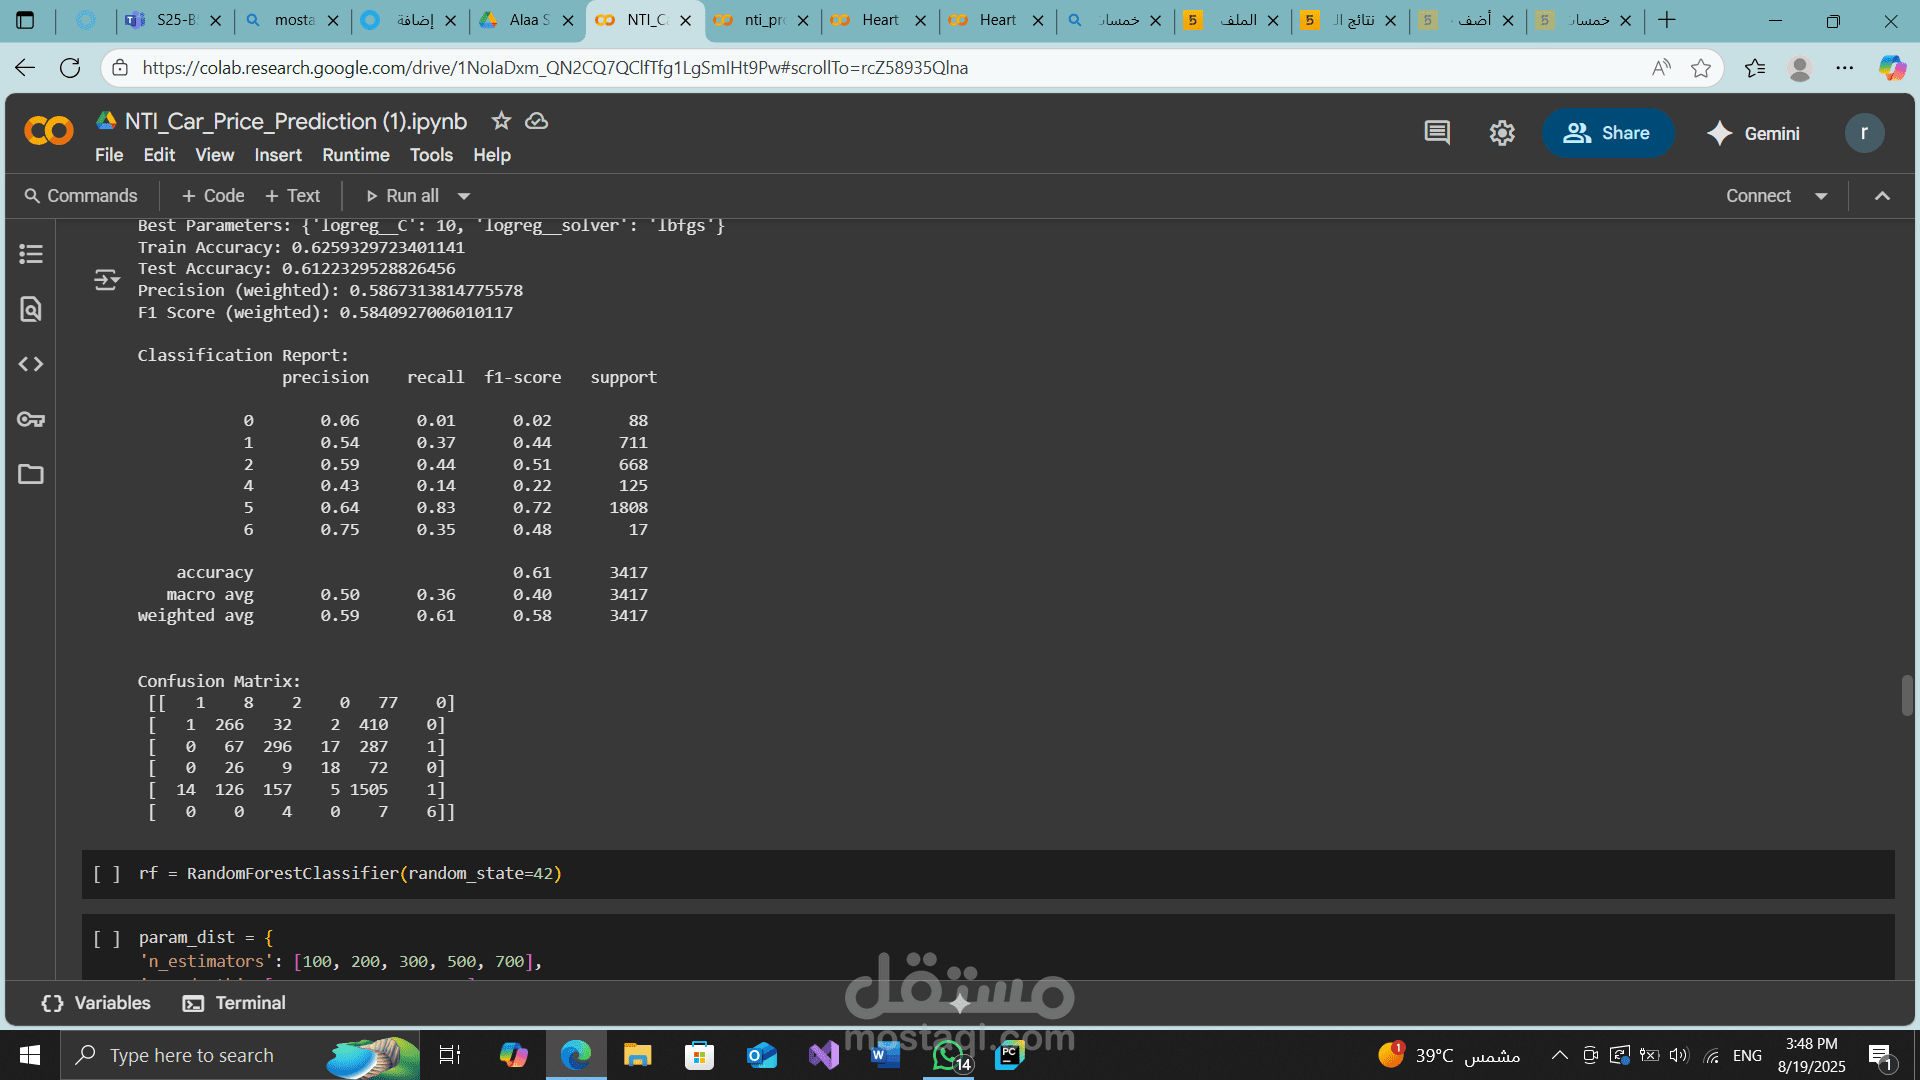Open the Table of contents sidebar icon
The width and height of the screenshot is (1920, 1080).
tap(31, 254)
